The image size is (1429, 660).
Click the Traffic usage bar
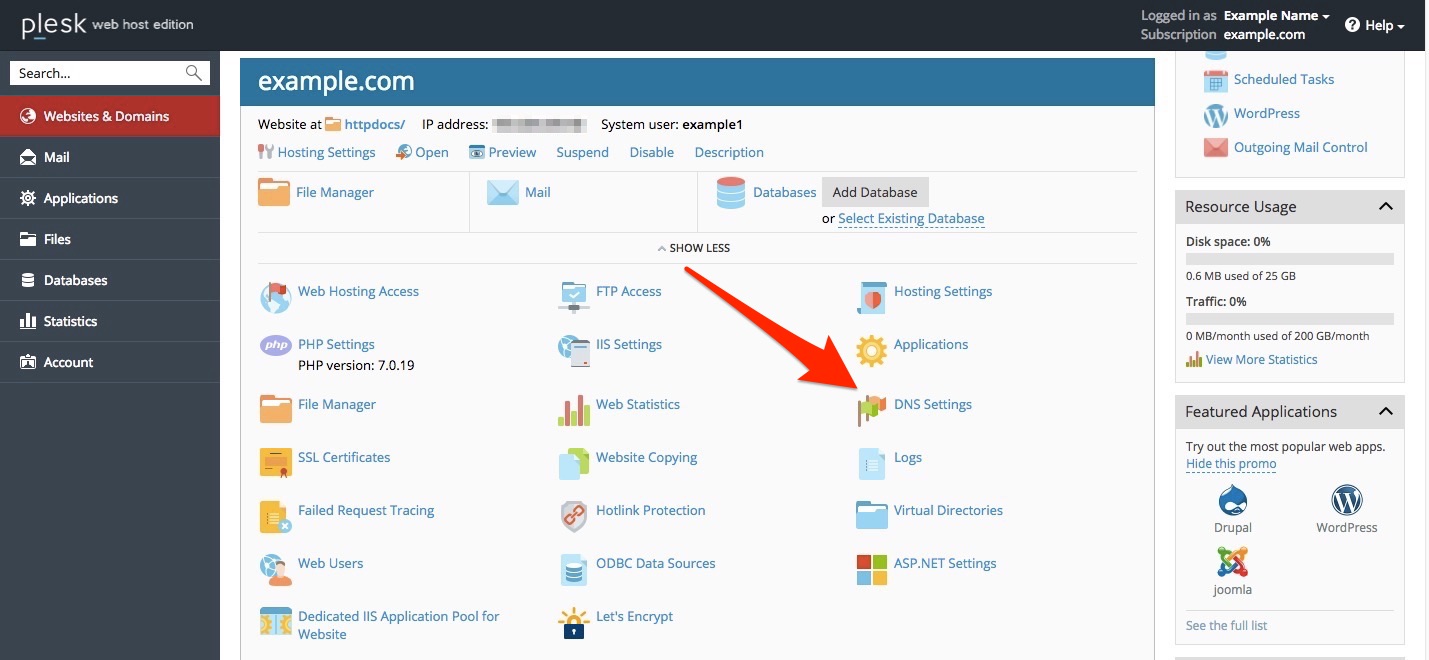coord(1290,319)
